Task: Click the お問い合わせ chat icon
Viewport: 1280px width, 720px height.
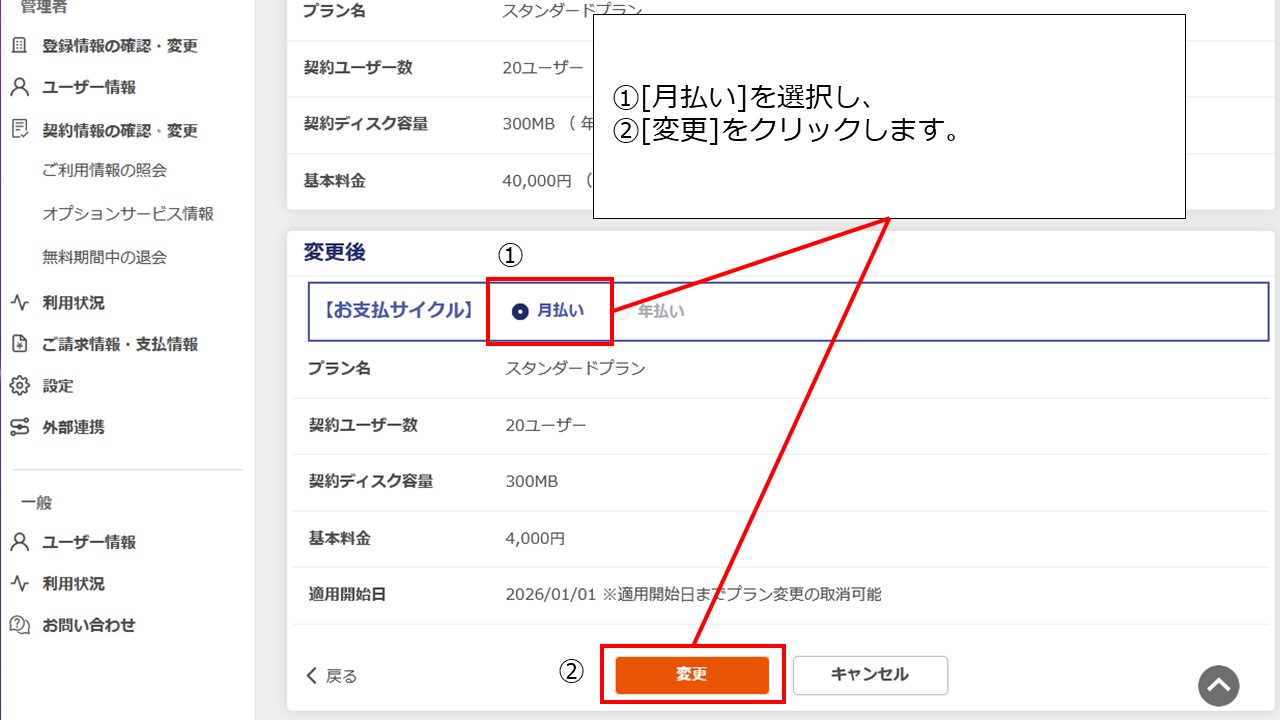Action: tap(19, 625)
